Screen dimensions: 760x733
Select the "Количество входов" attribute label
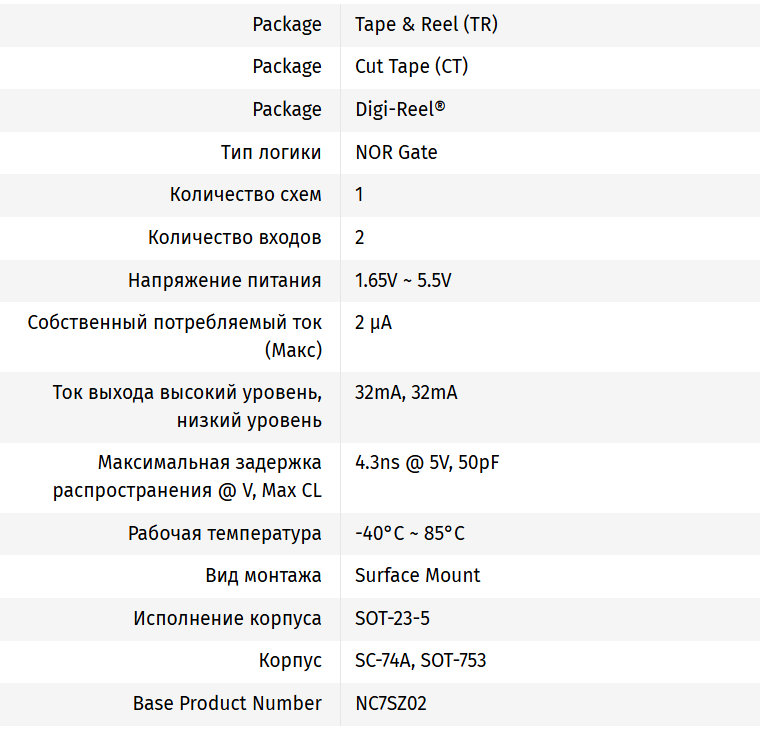click(235, 237)
